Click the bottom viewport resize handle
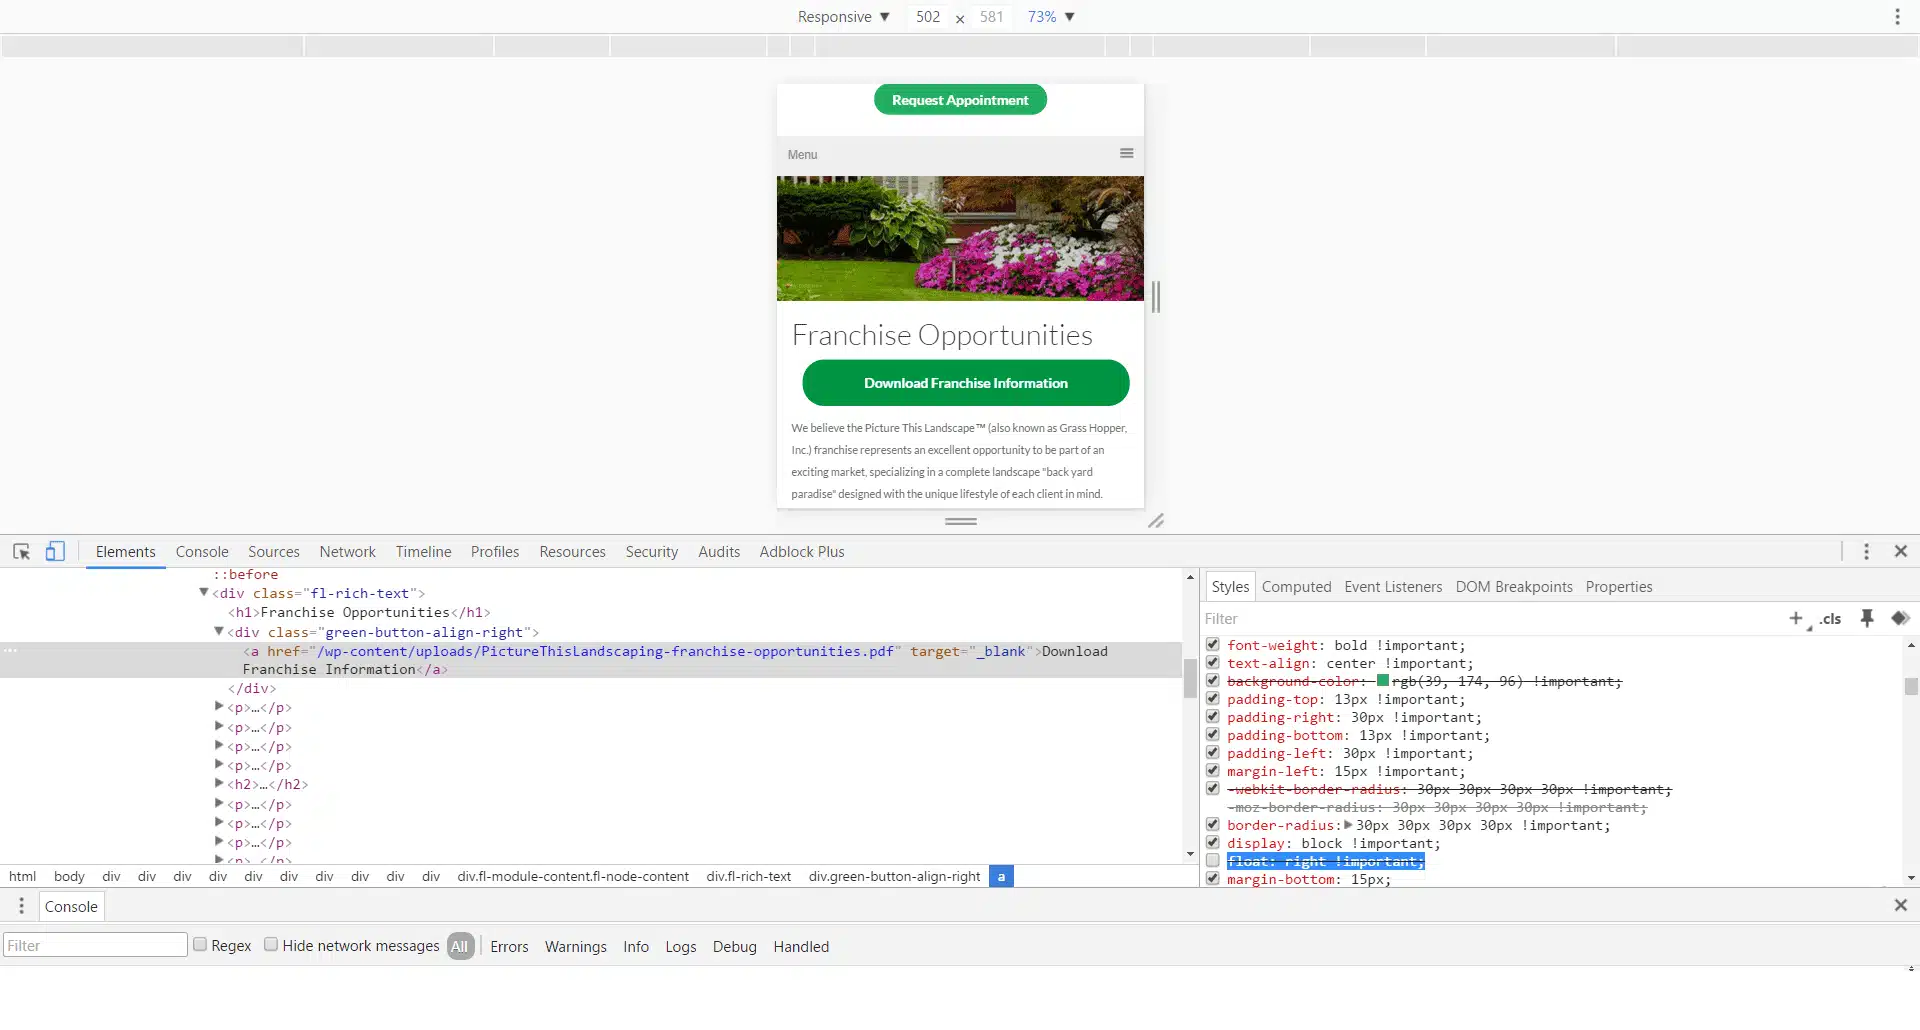Image resolution: width=1920 pixels, height=1030 pixels. [x=961, y=521]
